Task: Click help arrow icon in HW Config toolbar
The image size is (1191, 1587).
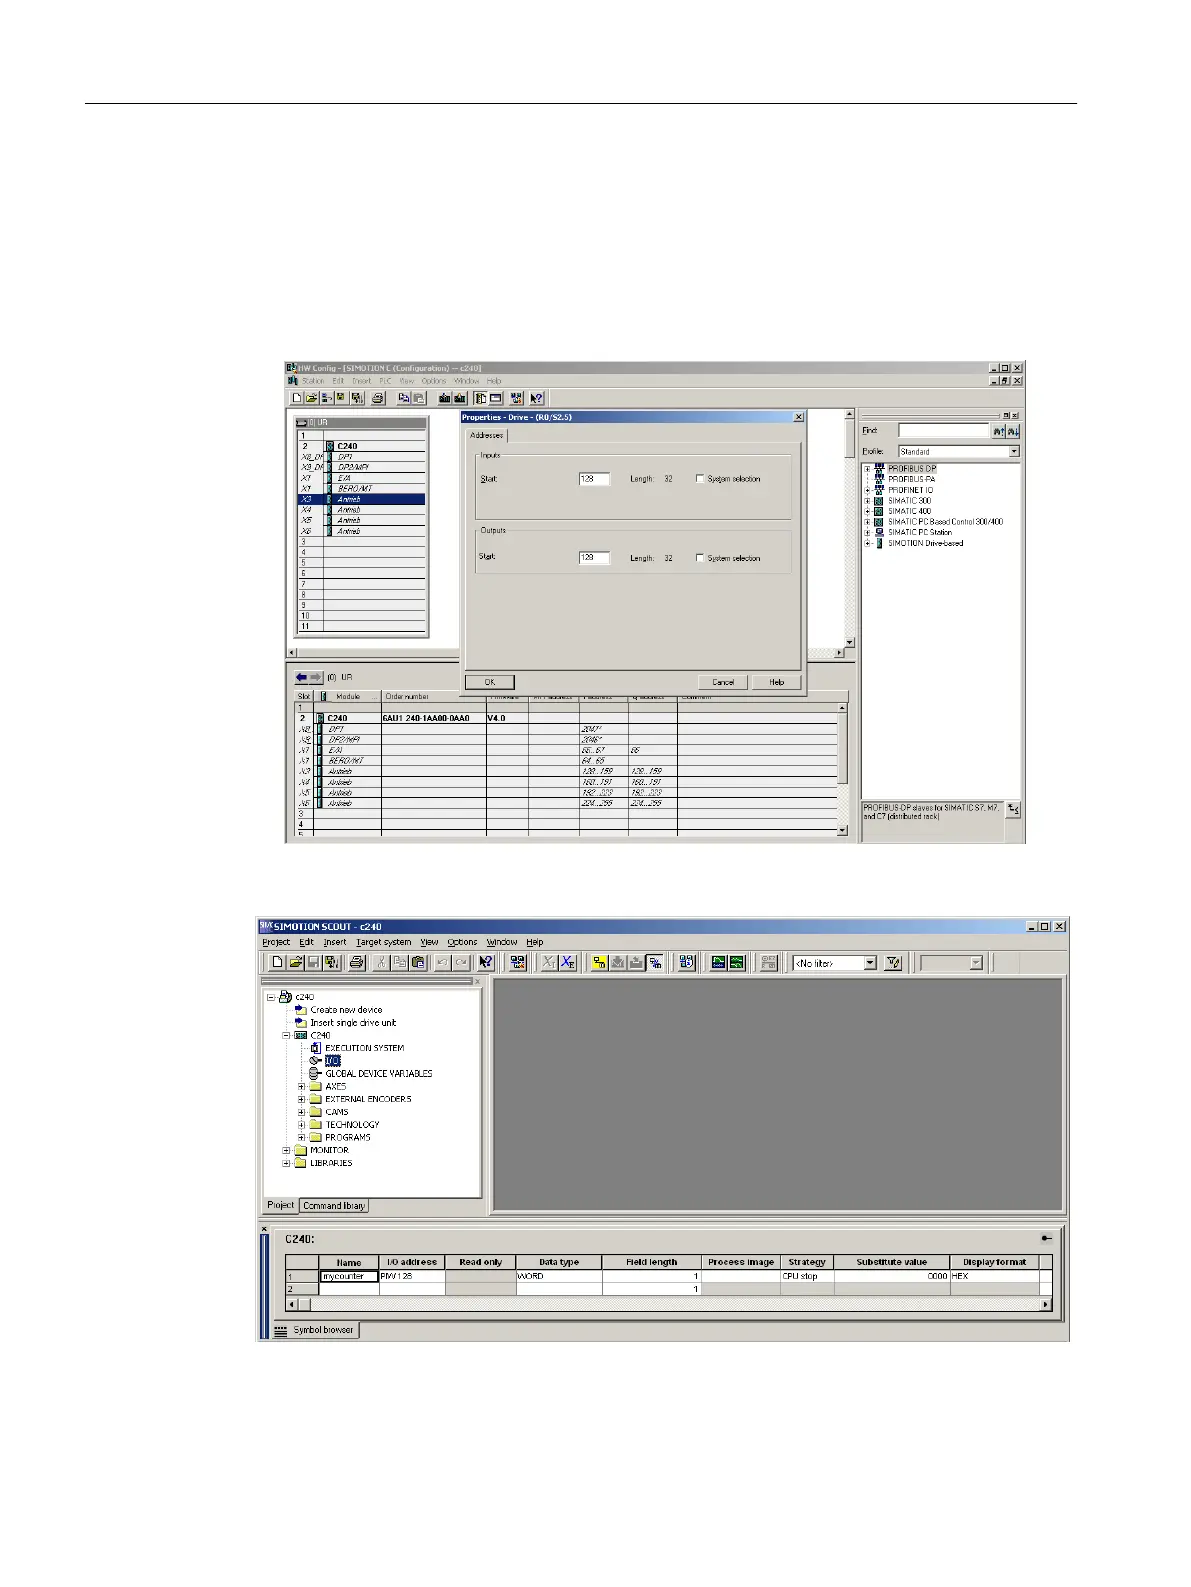Action: tap(537, 398)
